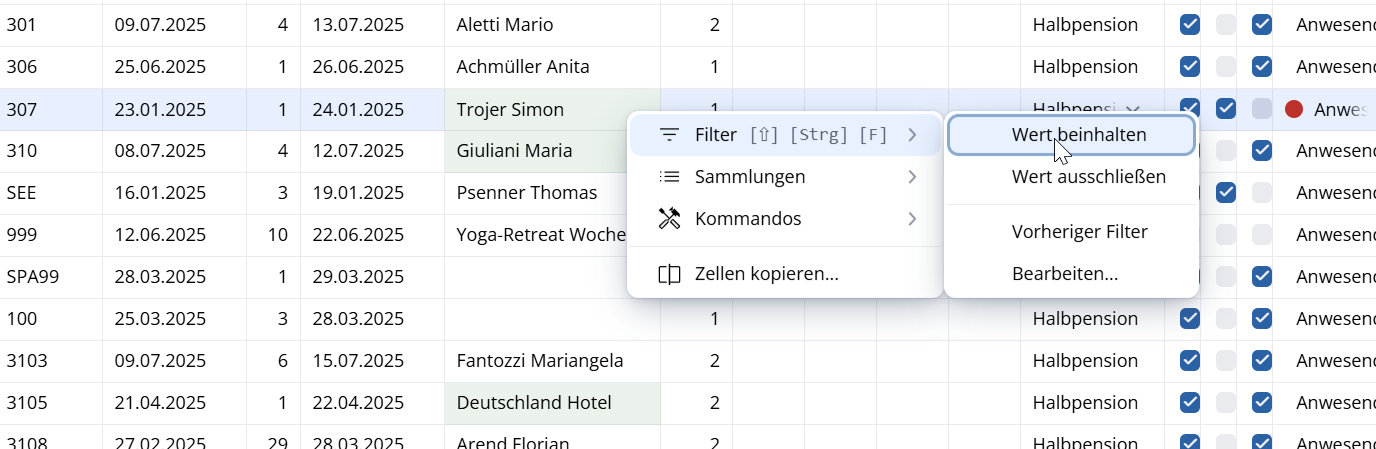
Task: Click the red status dot in row 307
Action: [1294, 109]
